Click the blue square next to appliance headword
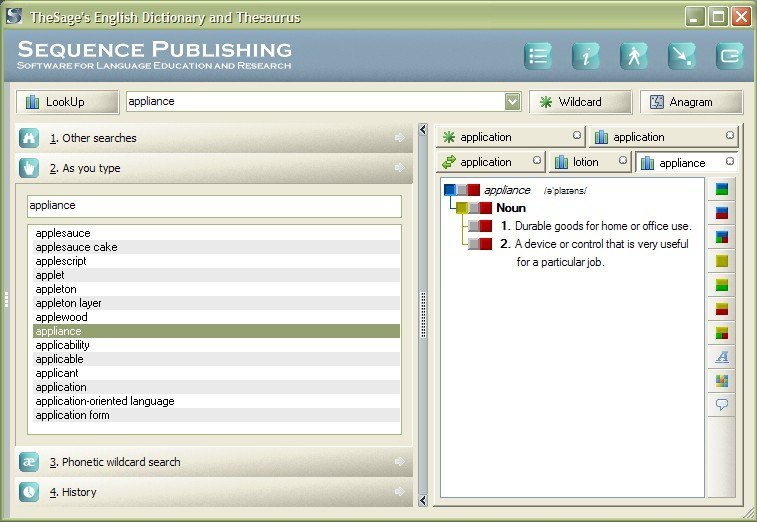 (449, 190)
